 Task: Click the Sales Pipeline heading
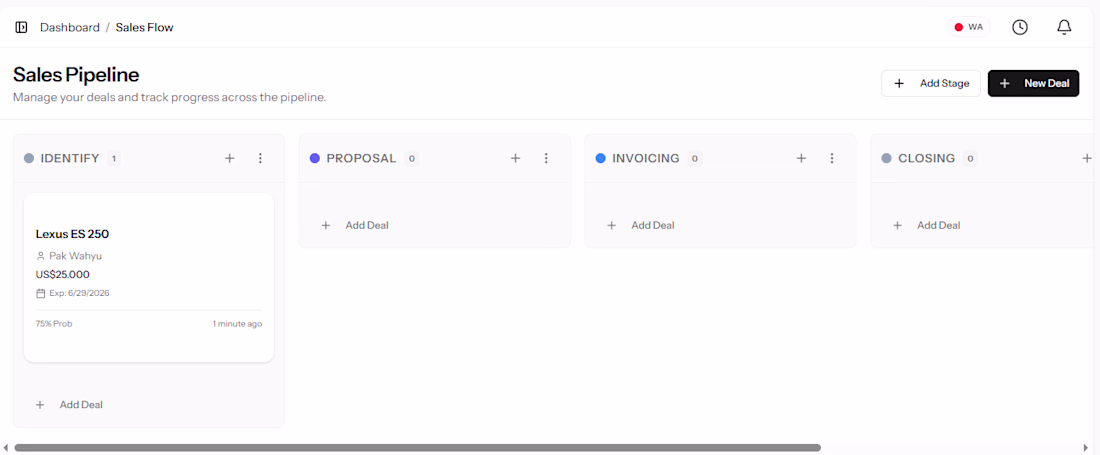tap(76, 74)
